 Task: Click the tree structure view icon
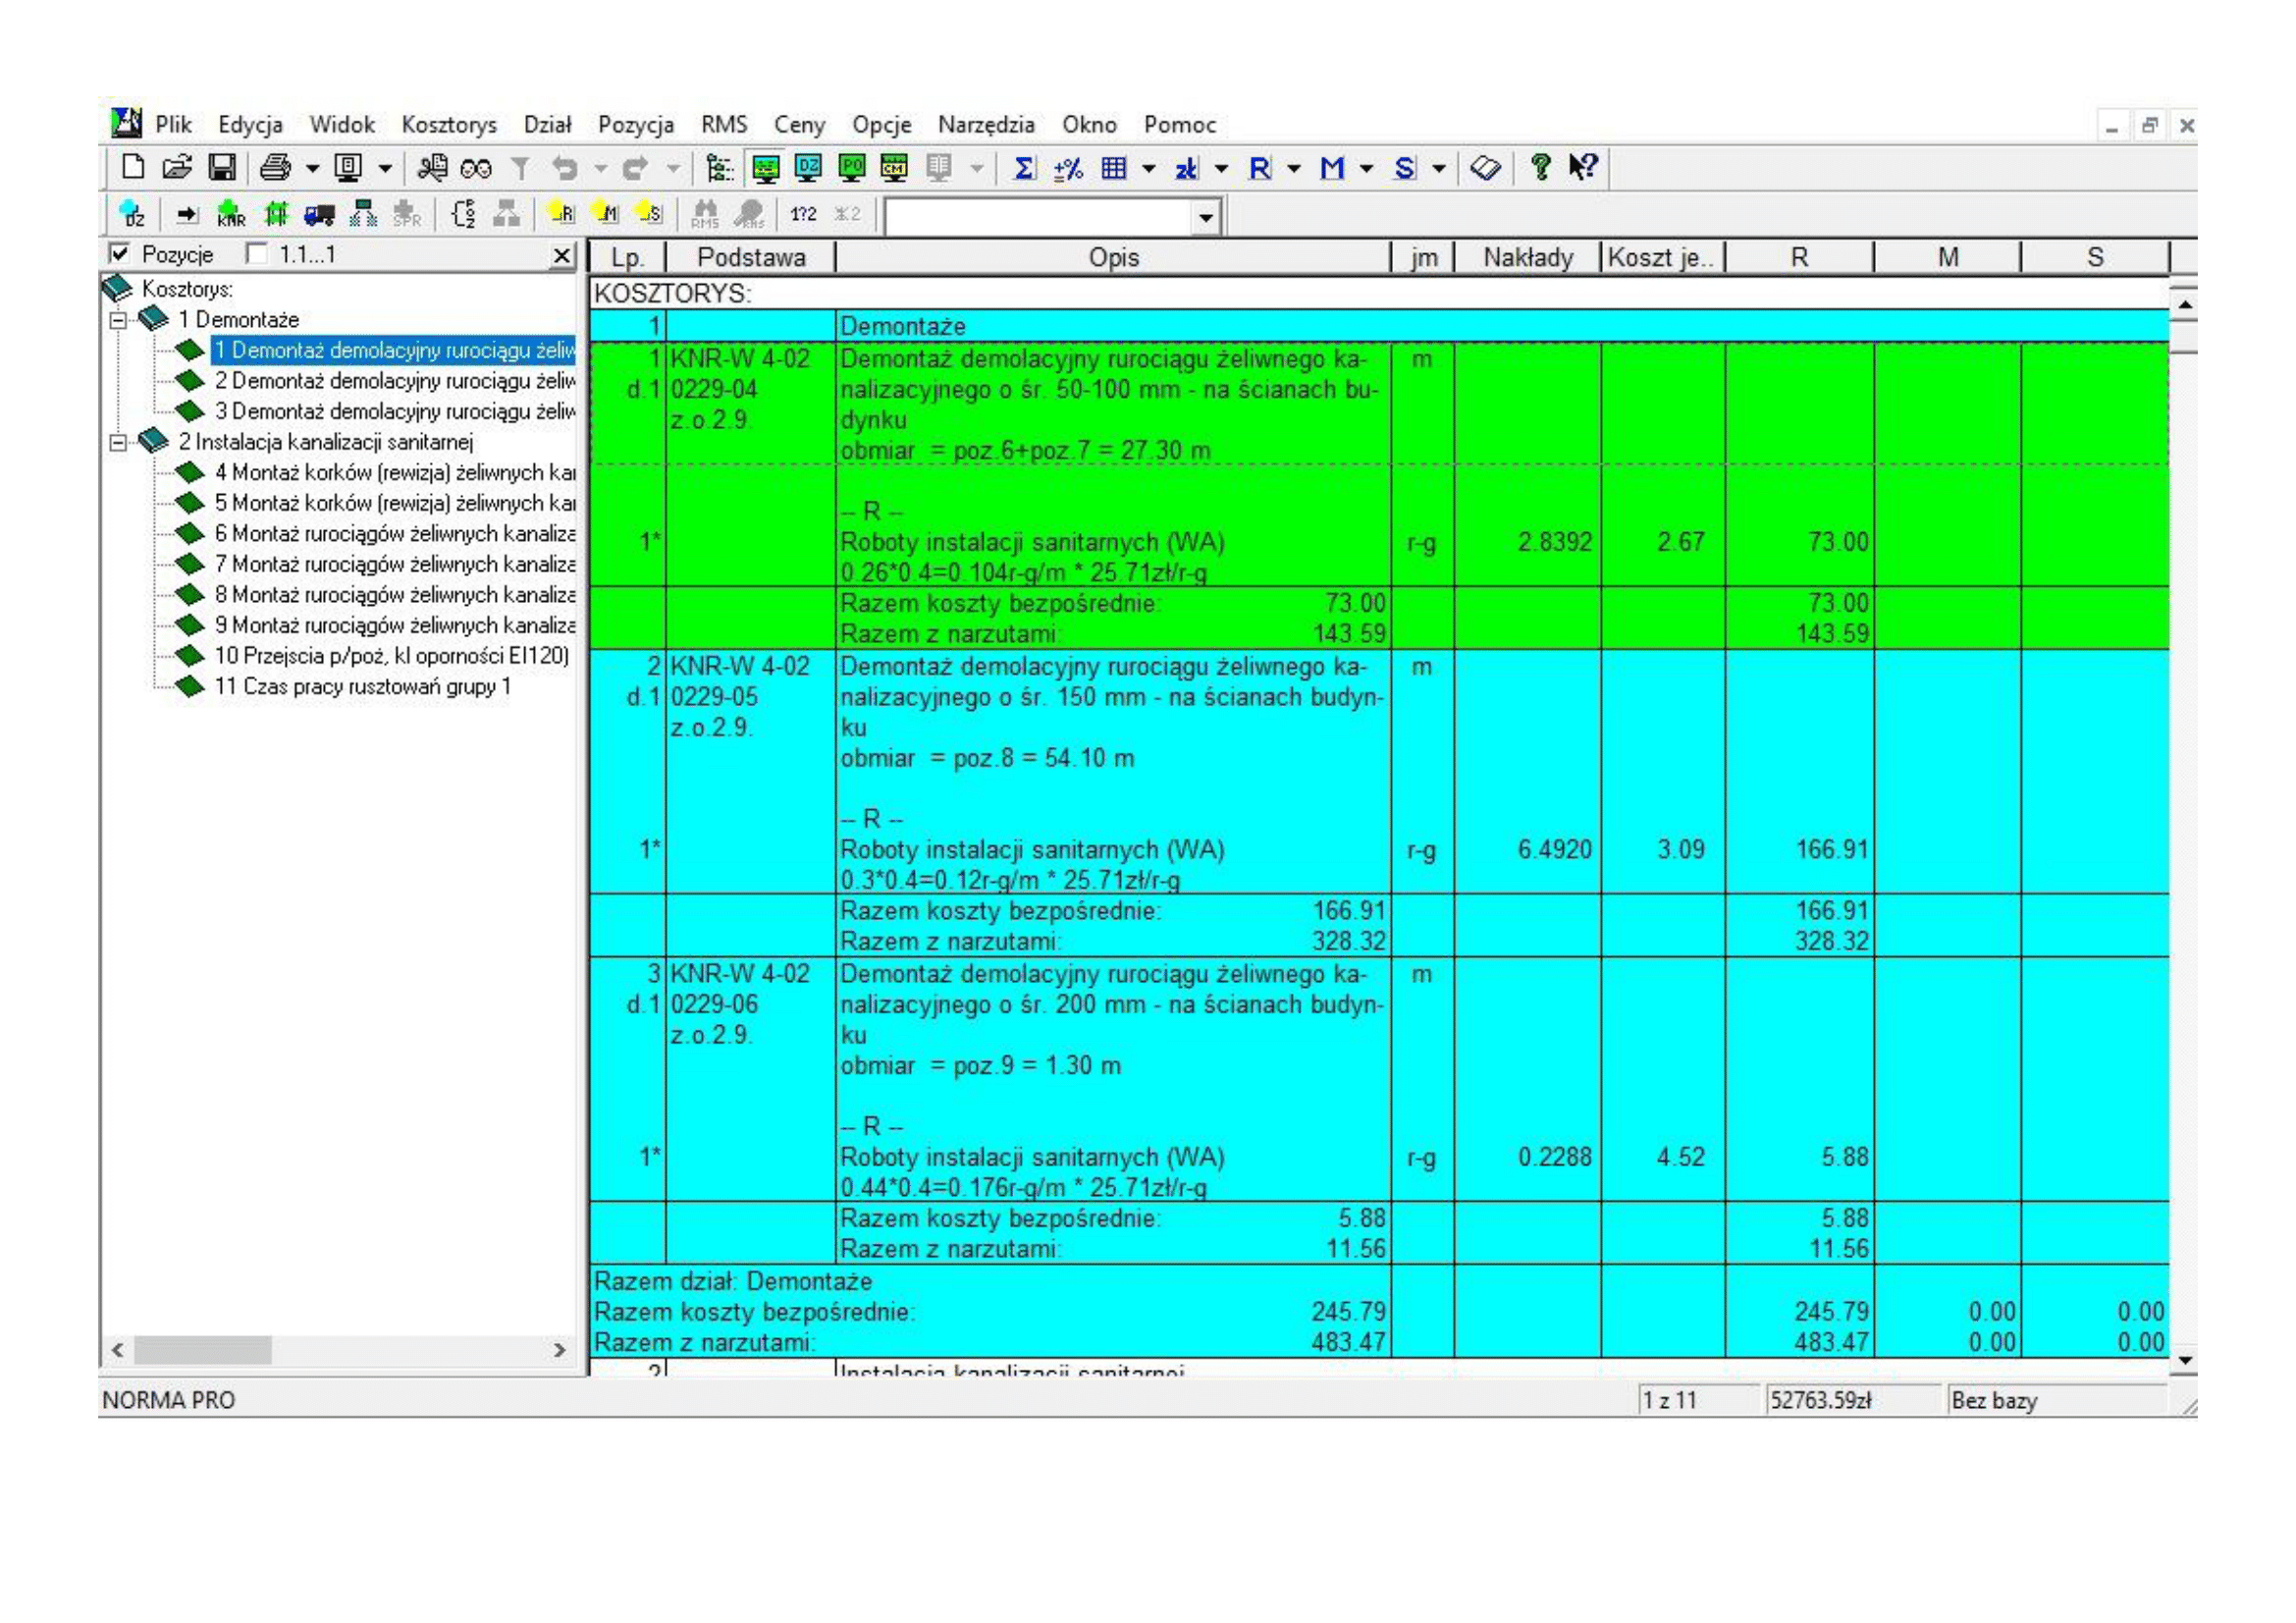pyautogui.click(x=719, y=168)
